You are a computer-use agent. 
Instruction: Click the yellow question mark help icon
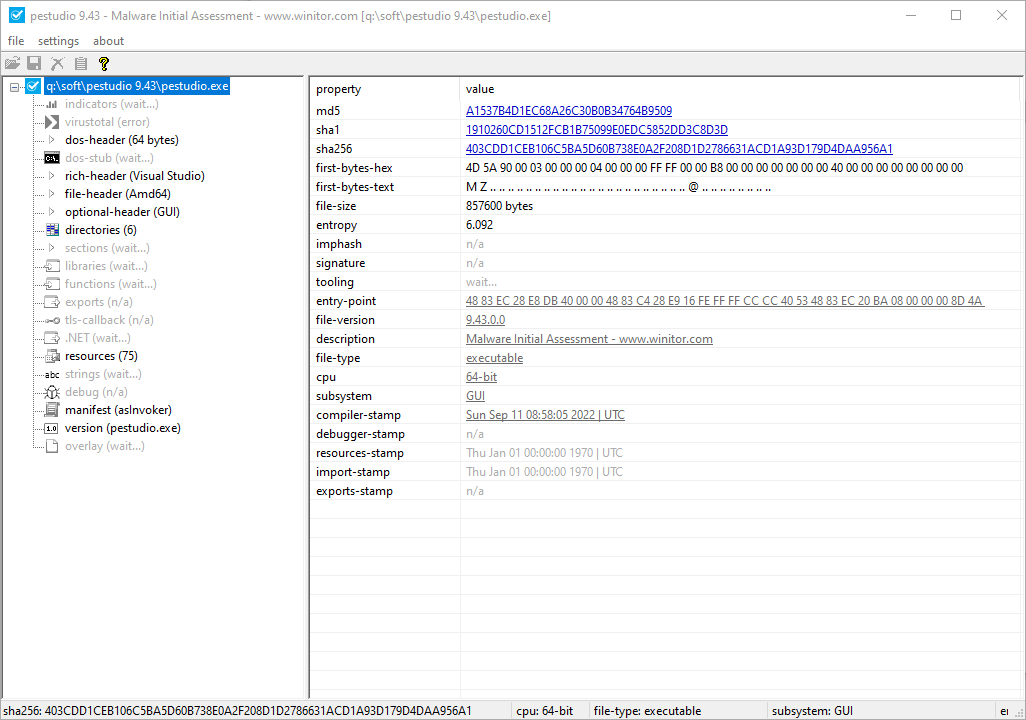(x=103, y=64)
